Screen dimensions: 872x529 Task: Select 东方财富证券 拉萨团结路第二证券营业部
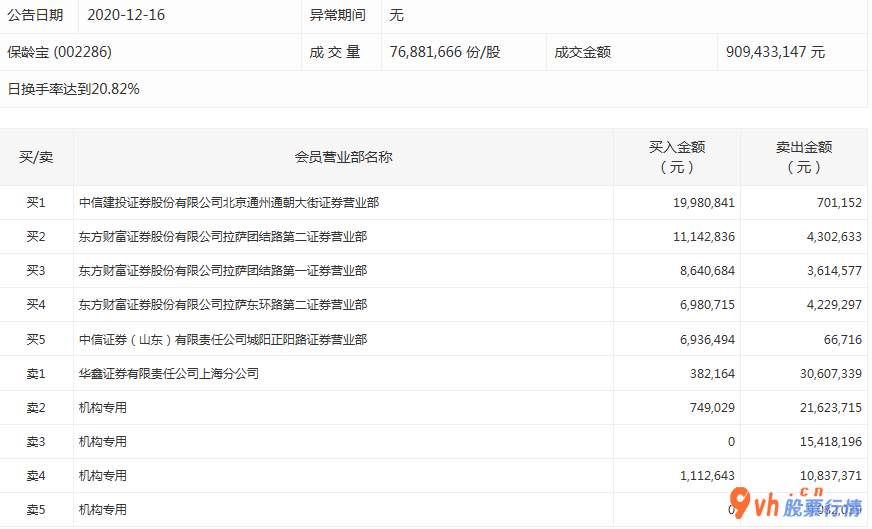pyautogui.click(x=222, y=237)
